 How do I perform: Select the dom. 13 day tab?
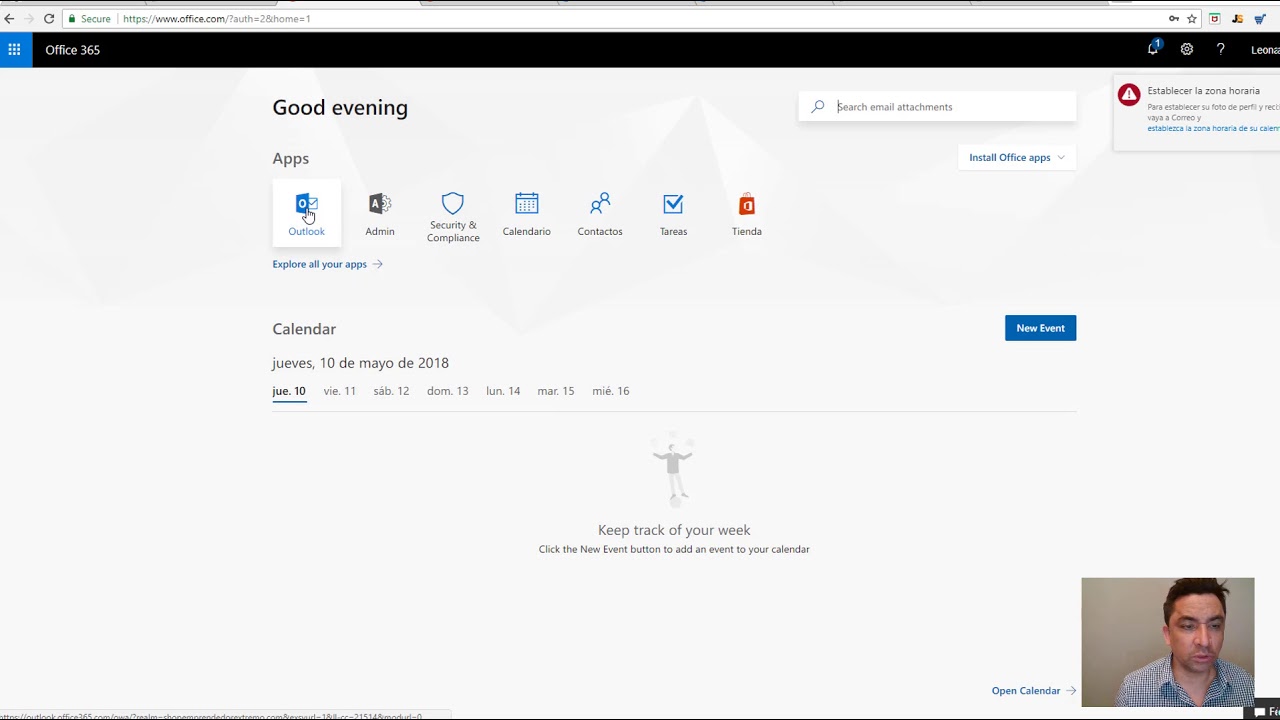(x=447, y=391)
